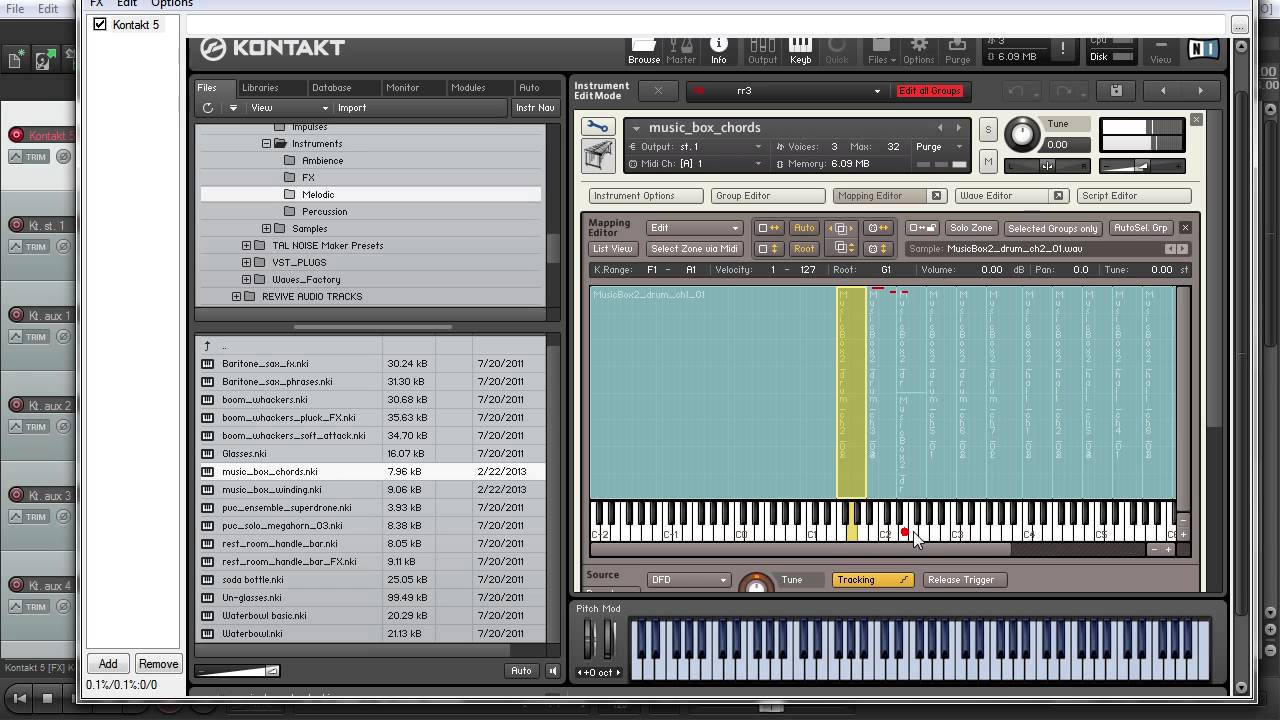Viewport: 1280px width, 720px height.
Task: Toggle Edit all Groups
Action: pyautogui.click(x=929, y=91)
